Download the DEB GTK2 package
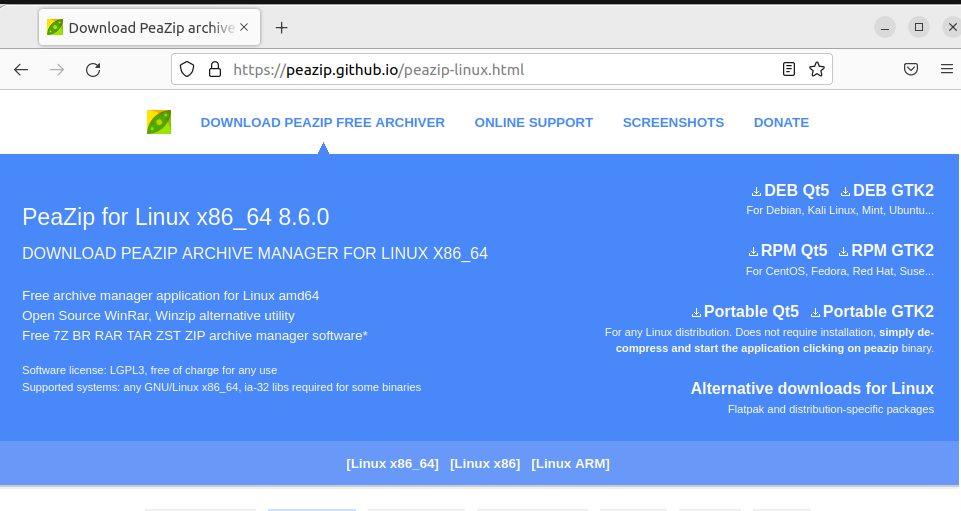Screen dimensions: 961x511 tap(887, 191)
